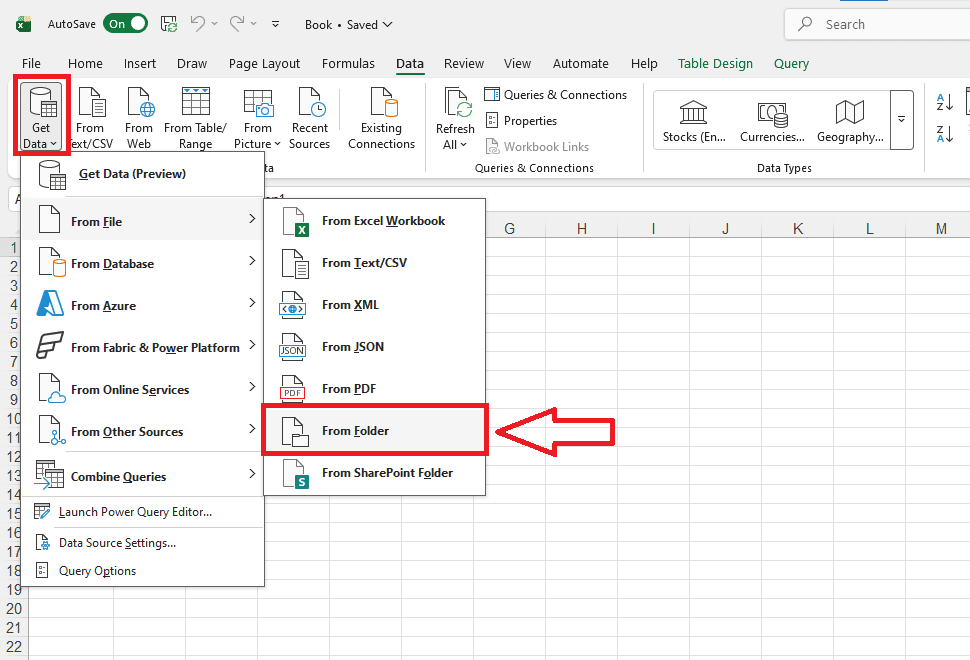
Task: Expand the From Azure submenu
Action: point(143,306)
